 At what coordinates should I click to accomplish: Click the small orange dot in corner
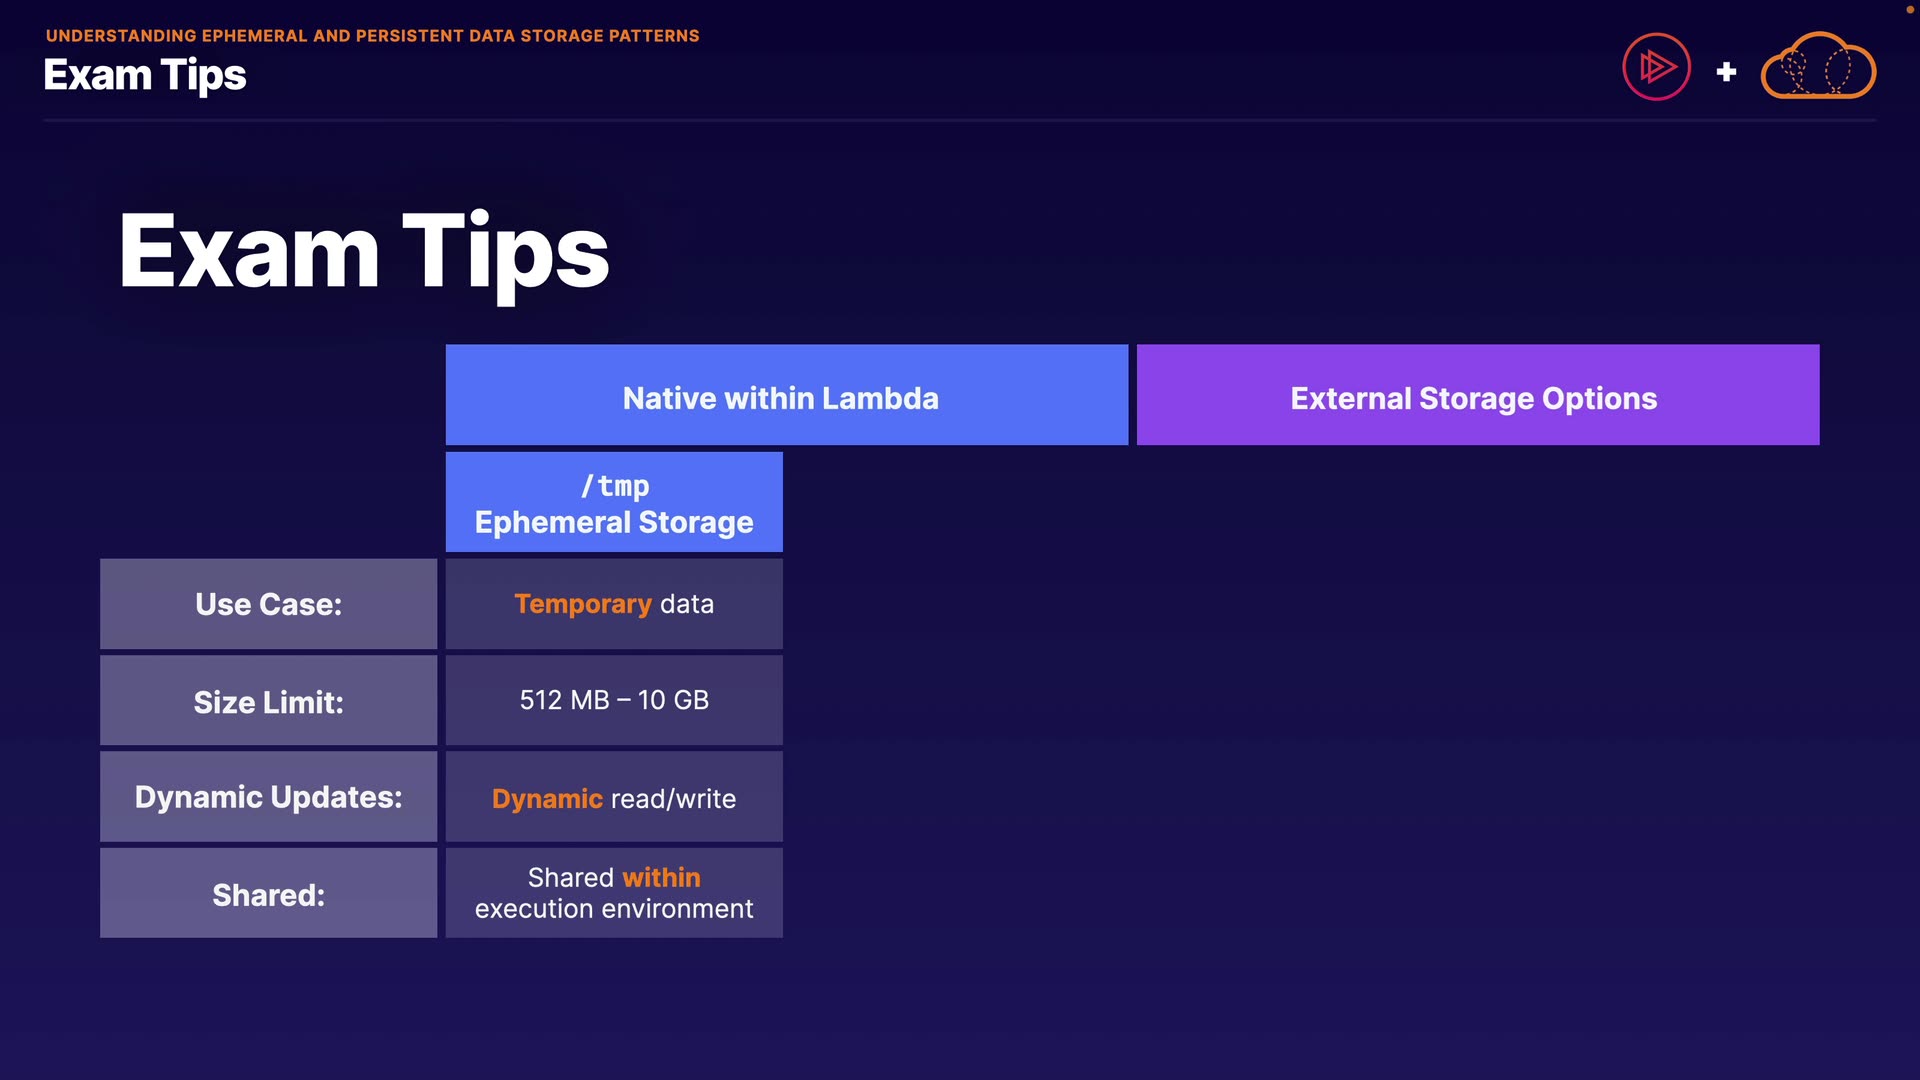[x=1909, y=9]
